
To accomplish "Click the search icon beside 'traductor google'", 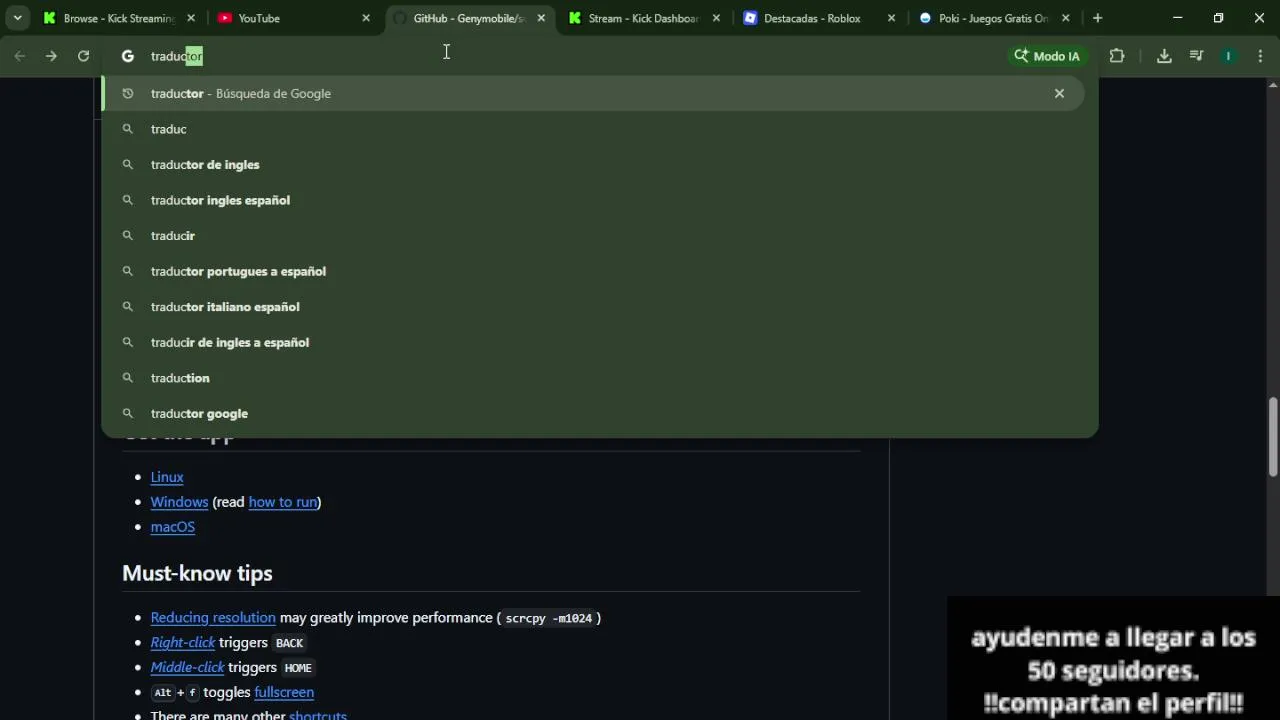I will pos(127,413).
